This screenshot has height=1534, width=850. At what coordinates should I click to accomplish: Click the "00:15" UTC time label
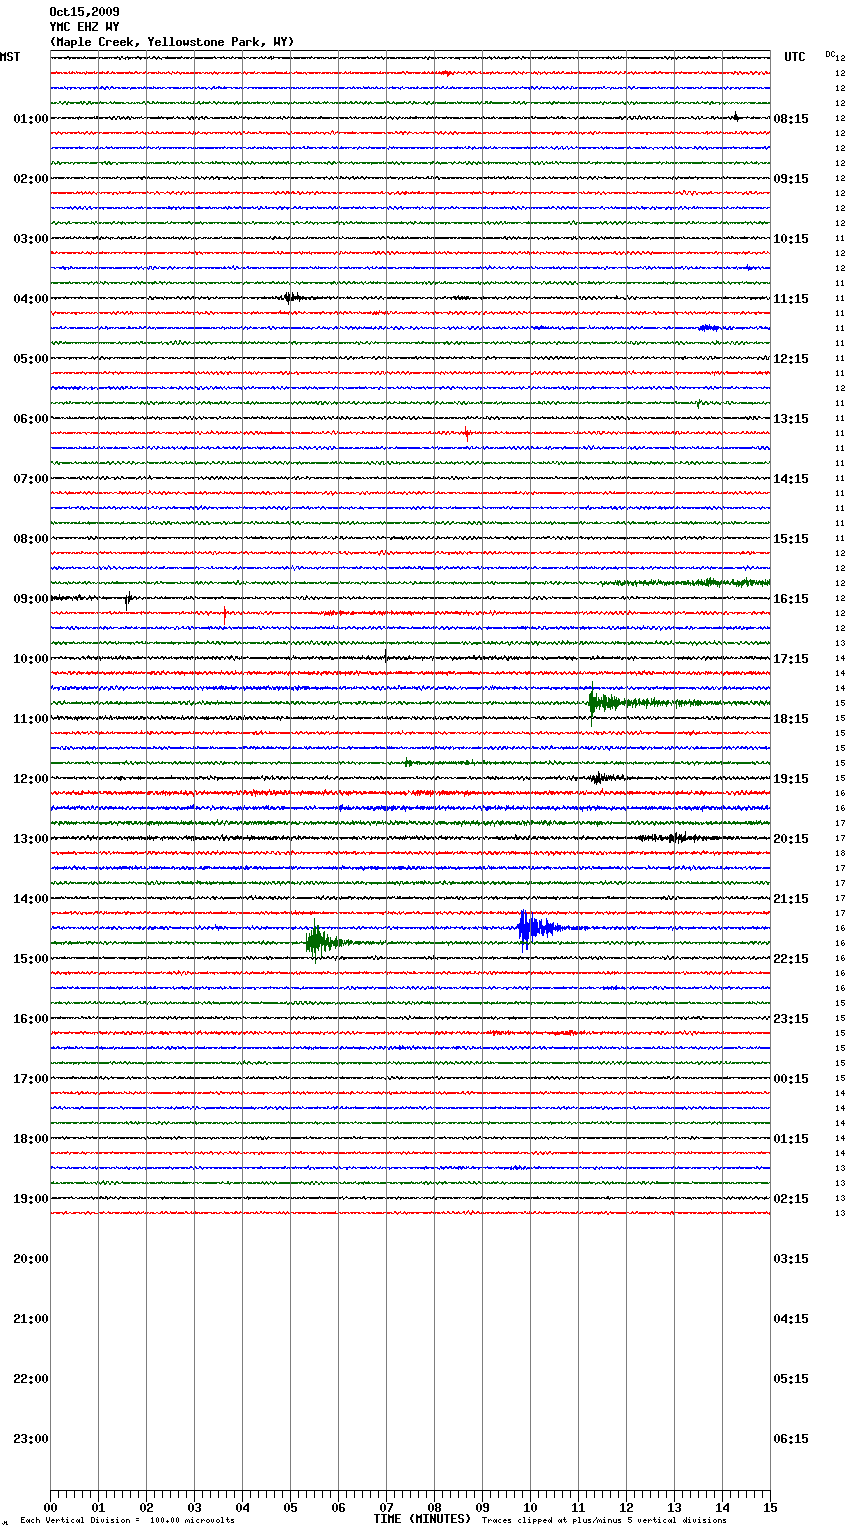791,1079
